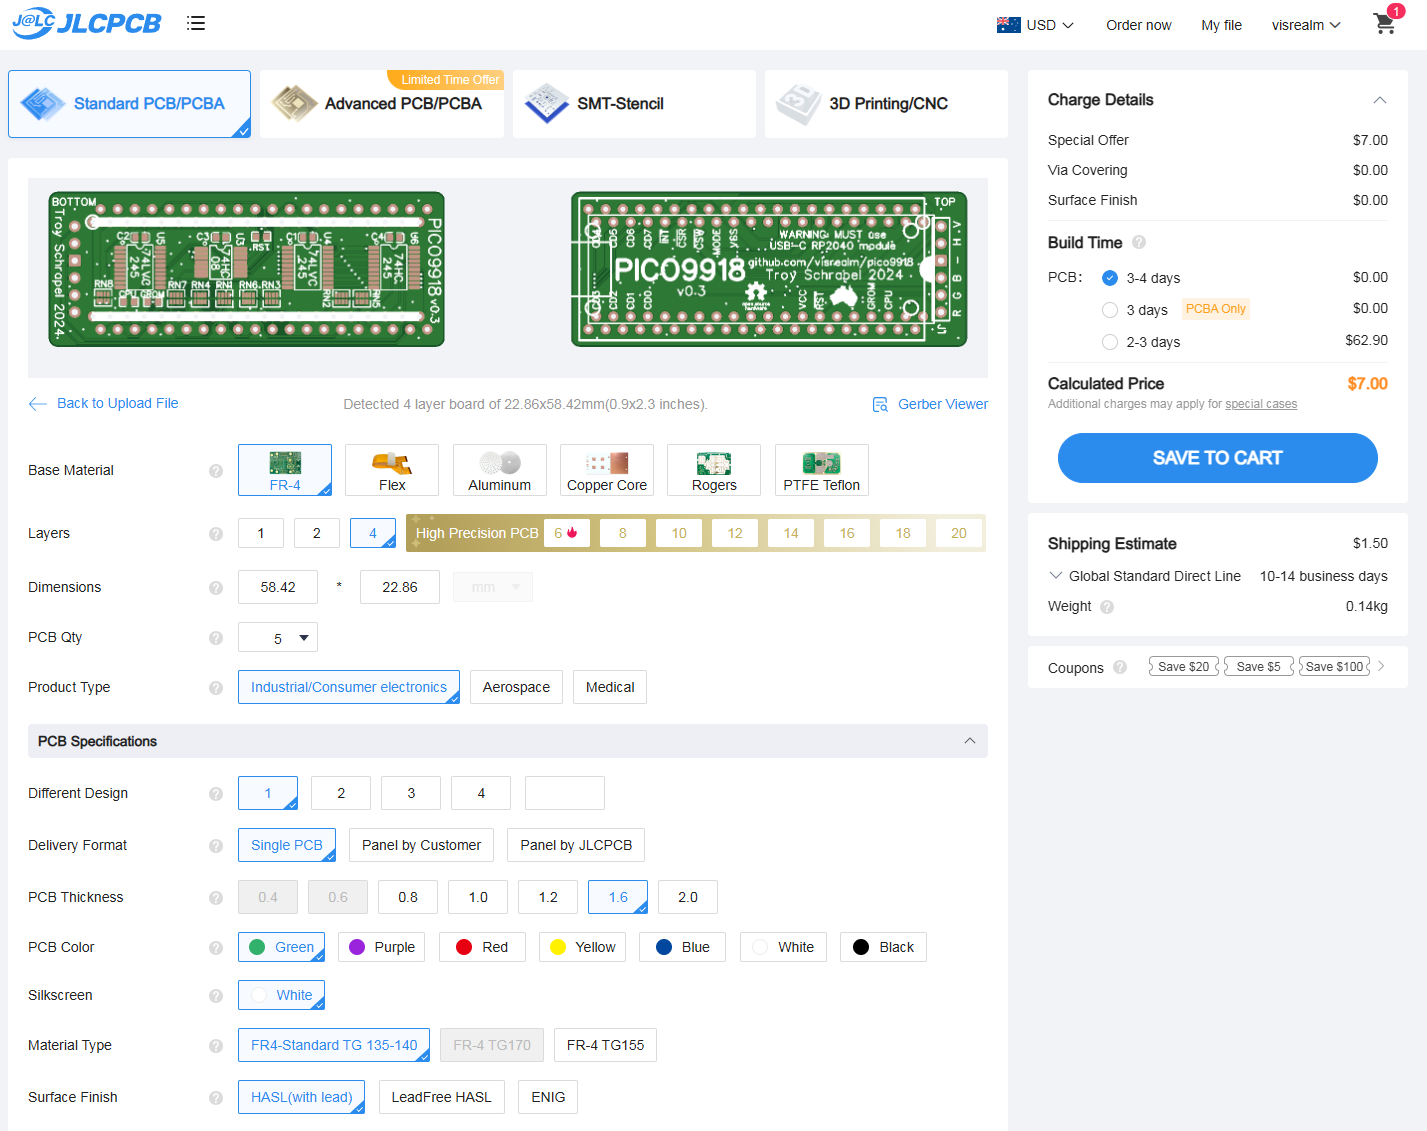Choose the 3 days PCBA Only option
Viewport: 1427px width, 1131px height.
click(1110, 310)
